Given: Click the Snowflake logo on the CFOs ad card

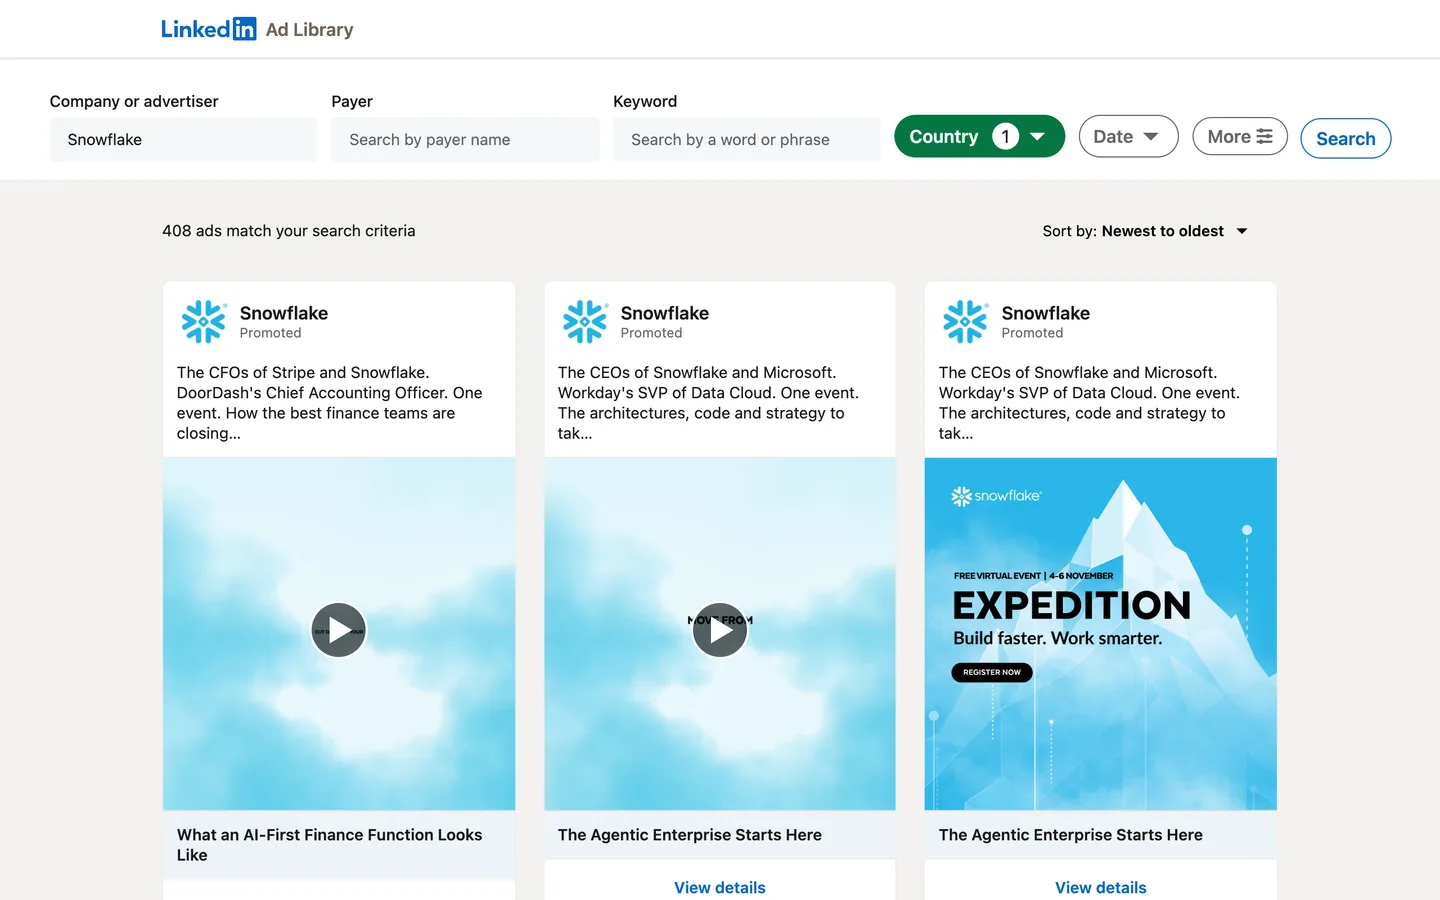Looking at the screenshot, I should [x=204, y=321].
